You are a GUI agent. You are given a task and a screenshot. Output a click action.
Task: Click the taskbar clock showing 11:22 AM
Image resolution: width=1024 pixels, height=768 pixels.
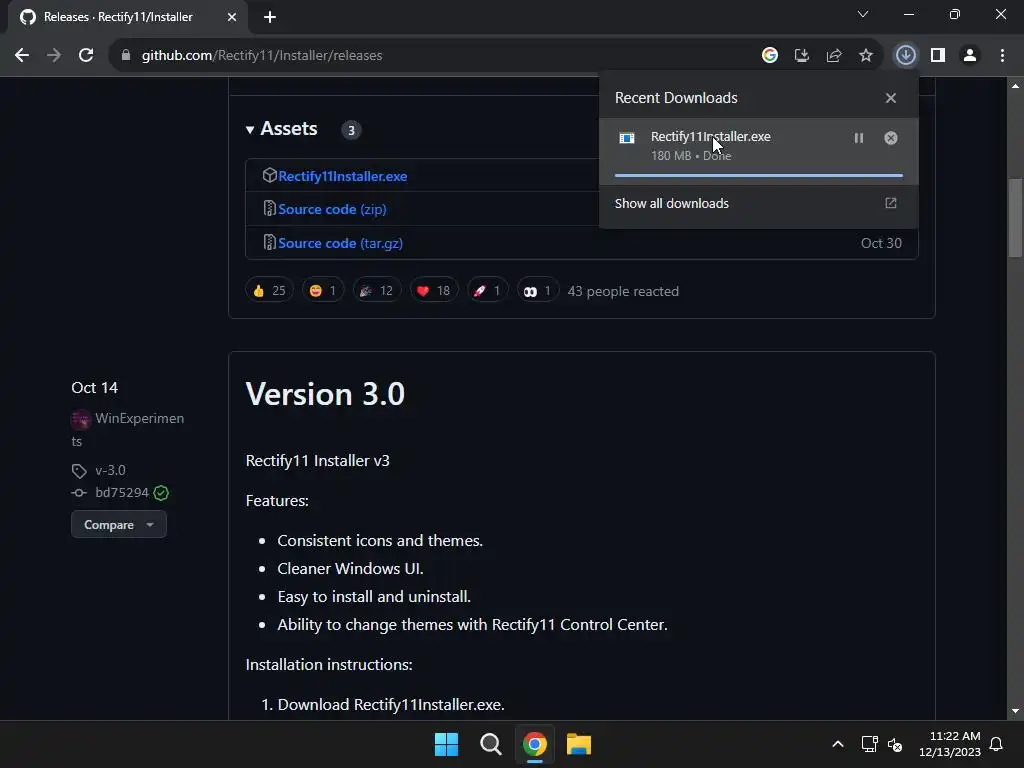[x=950, y=744]
